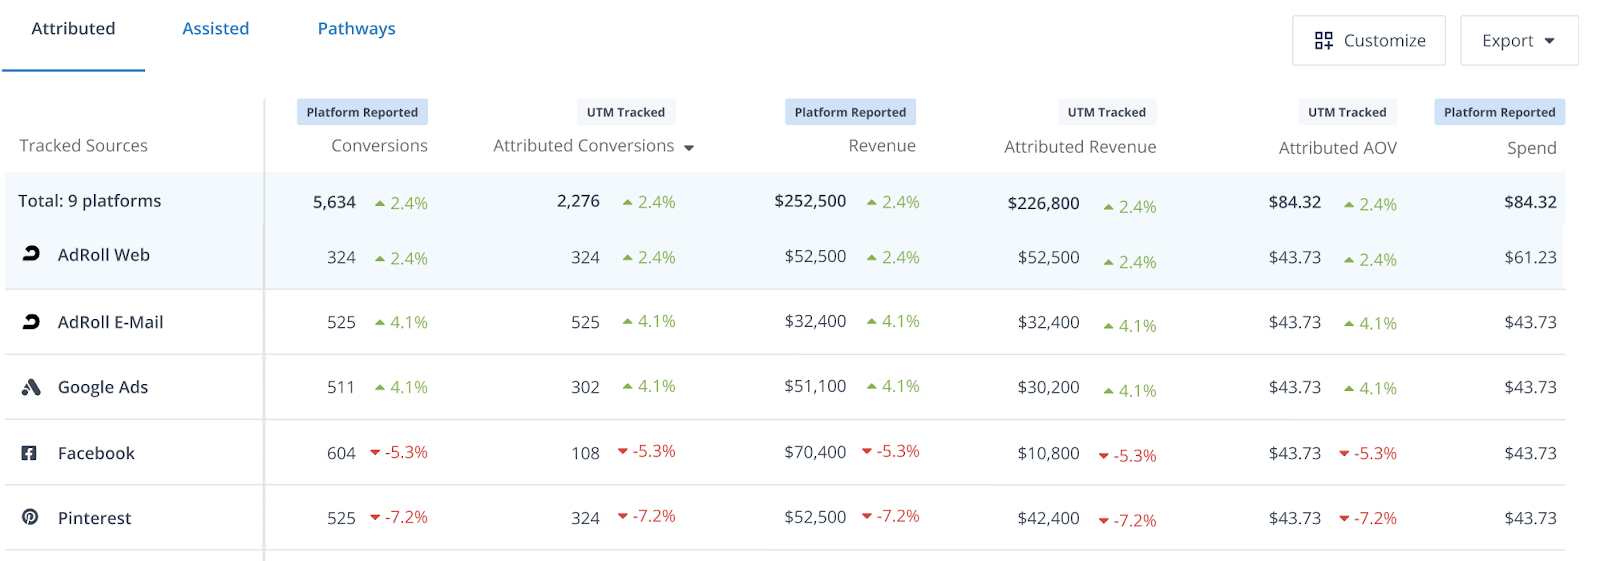The width and height of the screenshot is (1600, 561).
Task: Open the Export dropdown
Action: 1518,41
